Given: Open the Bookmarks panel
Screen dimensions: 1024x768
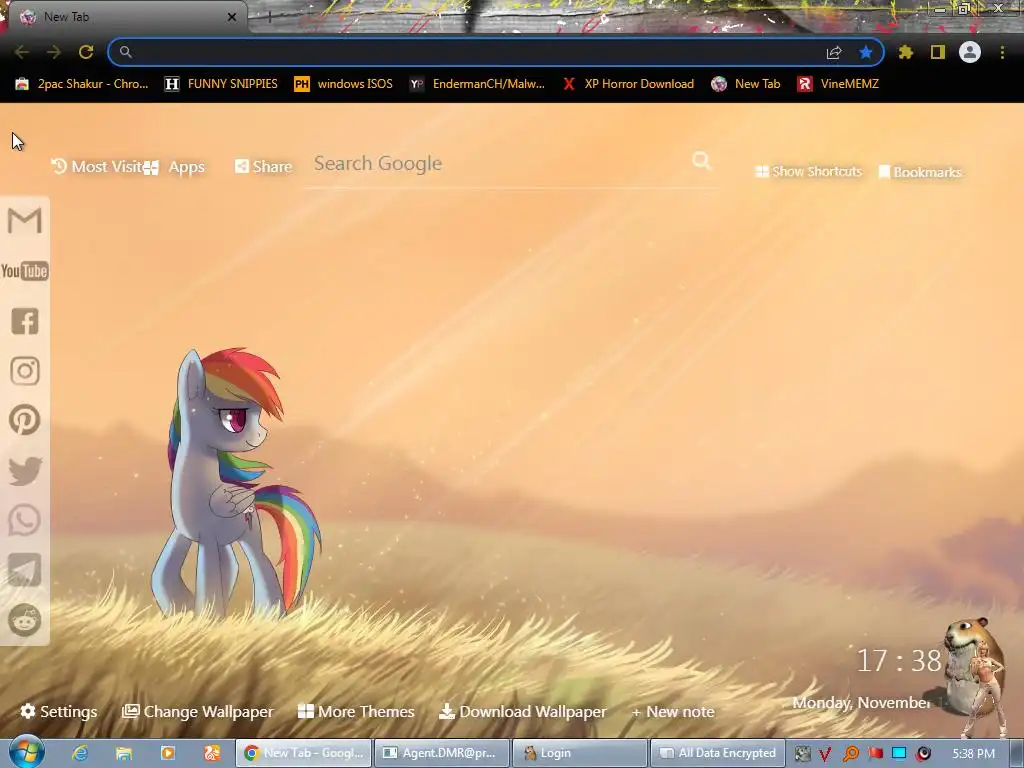Looking at the screenshot, I should click(x=920, y=172).
